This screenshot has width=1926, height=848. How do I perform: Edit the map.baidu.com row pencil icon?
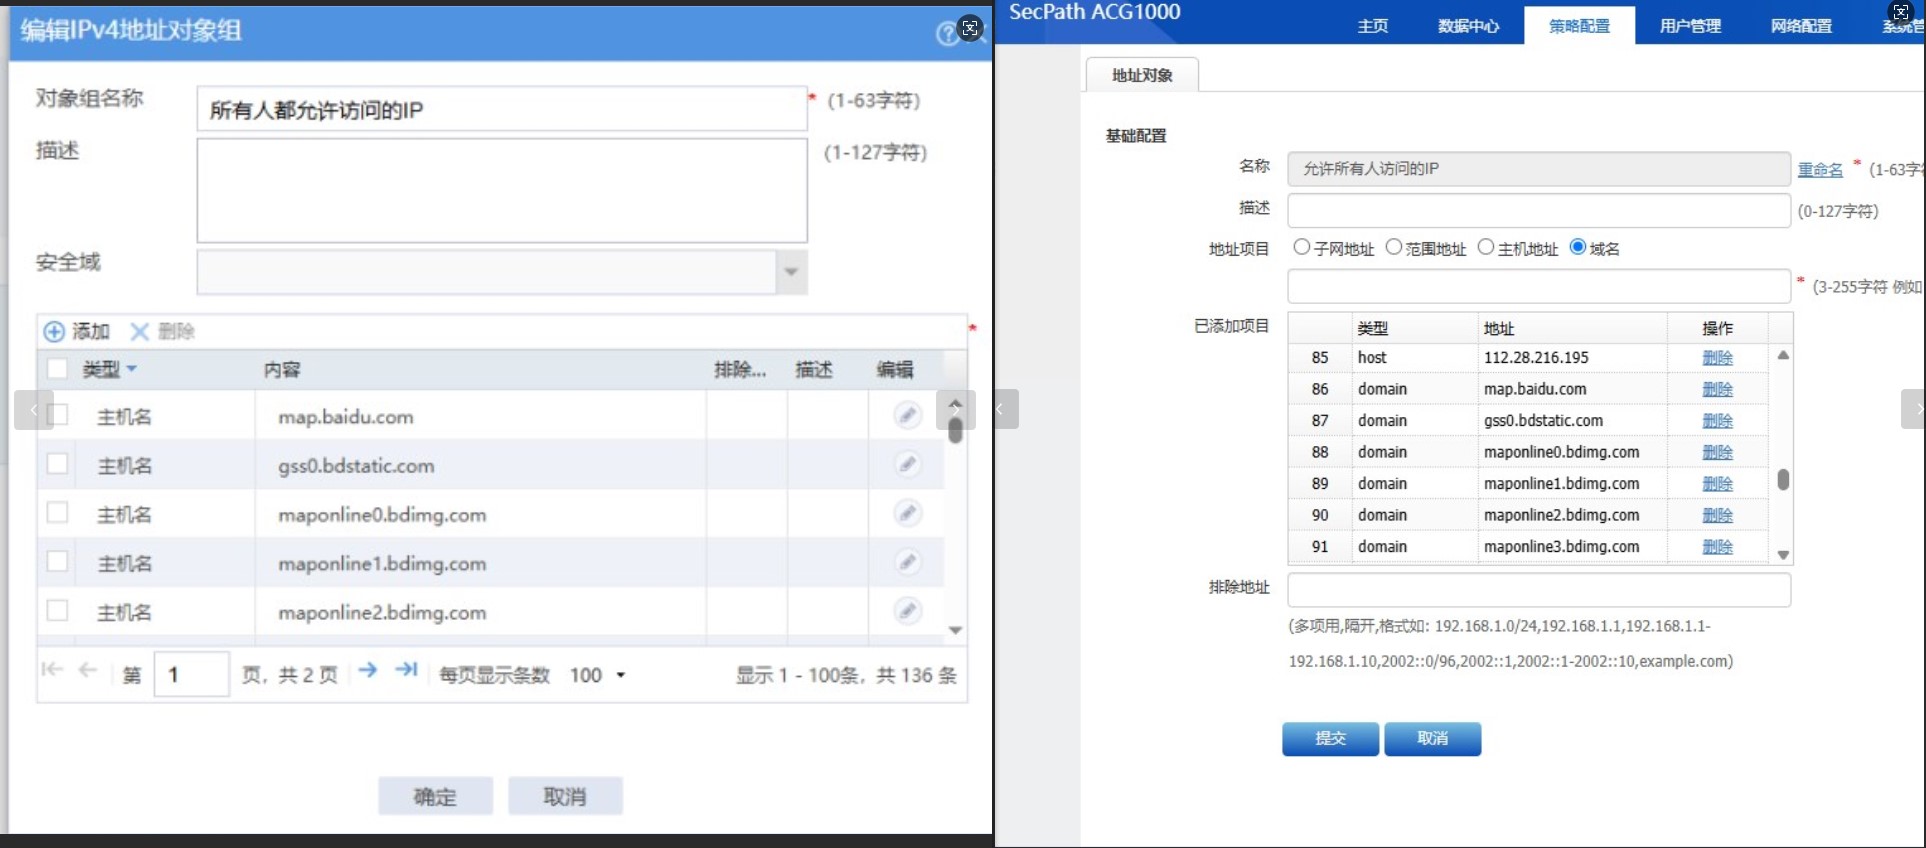[x=907, y=415]
